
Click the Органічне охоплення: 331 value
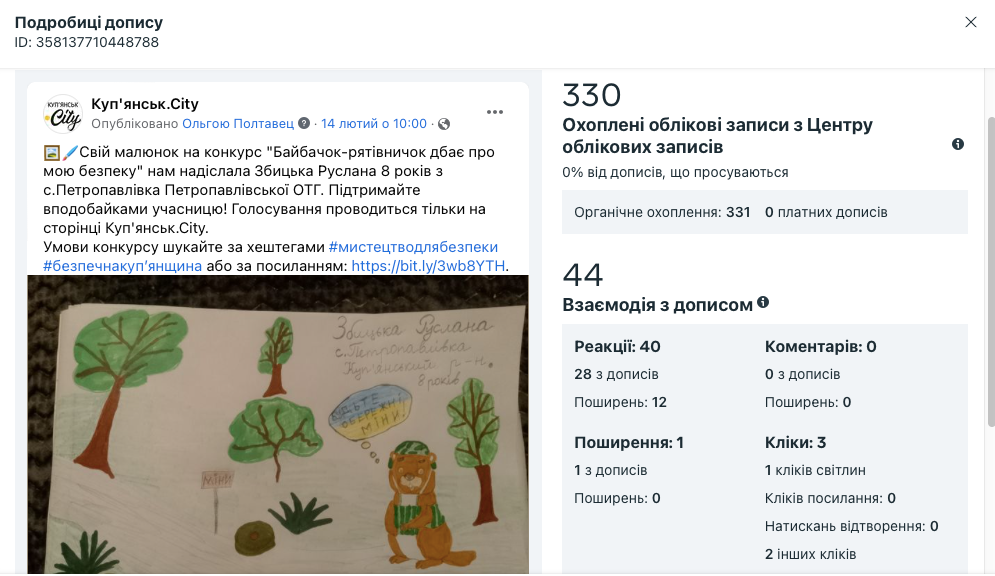(x=662, y=213)
